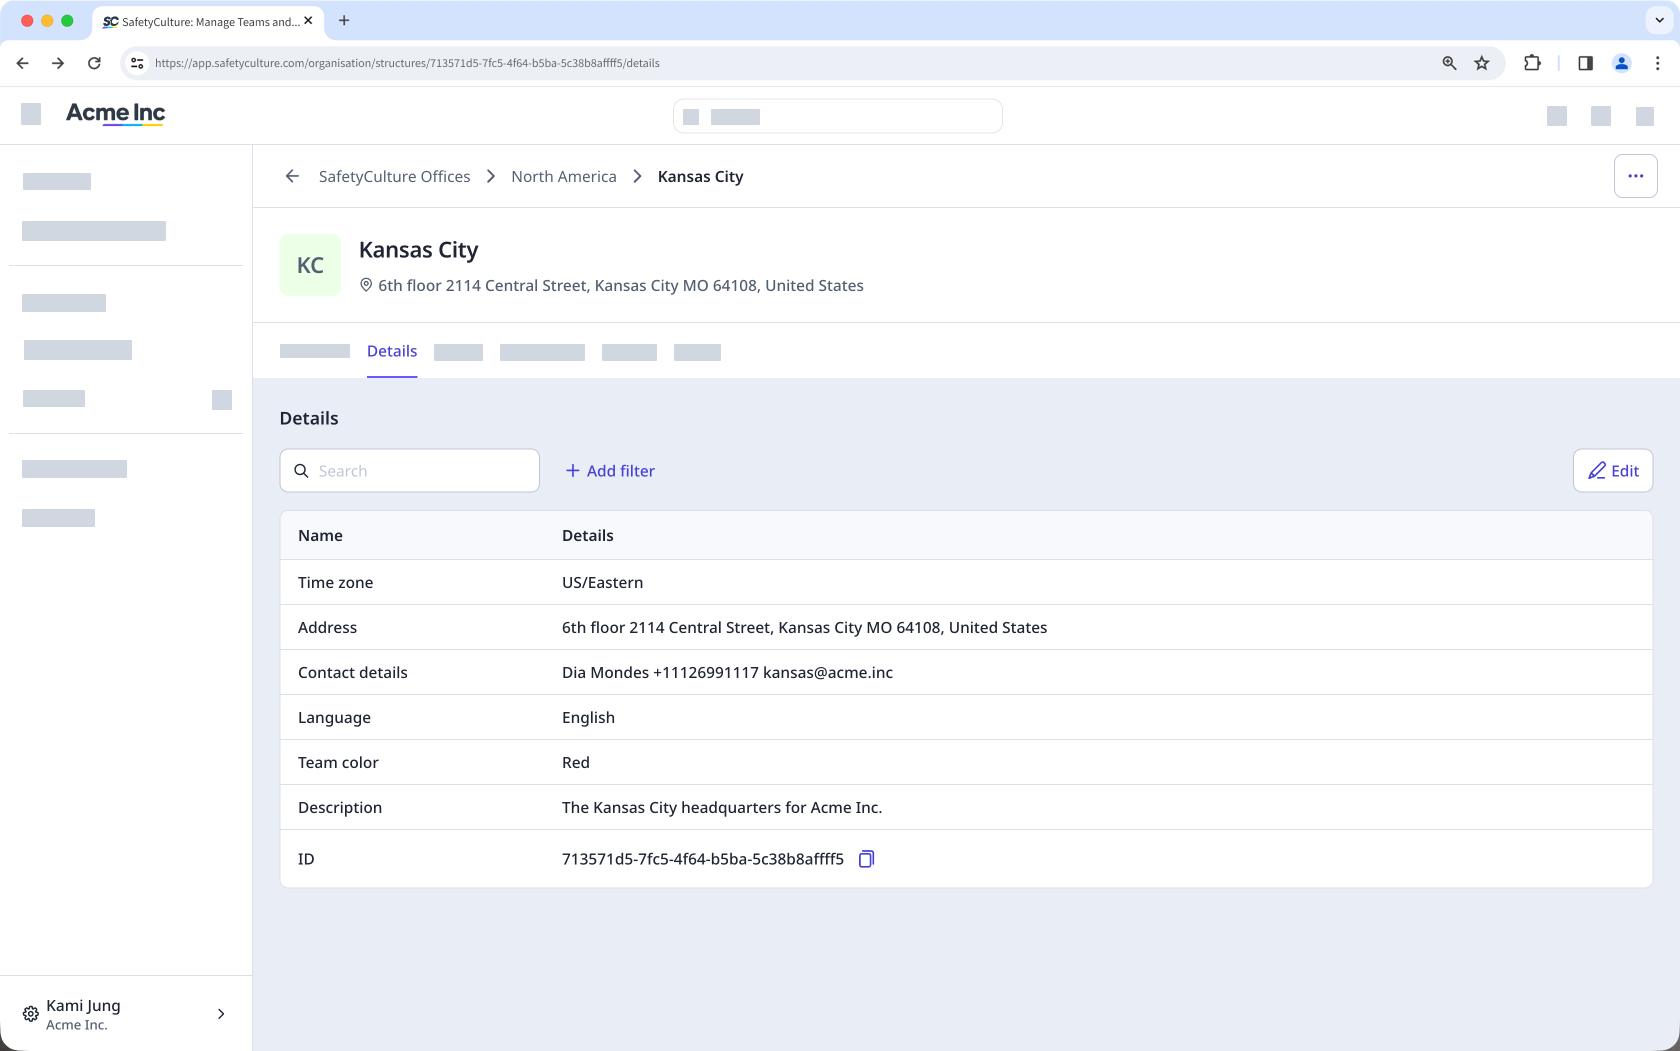
Task: Click the KC site avatar
Action: click(310, 265)
